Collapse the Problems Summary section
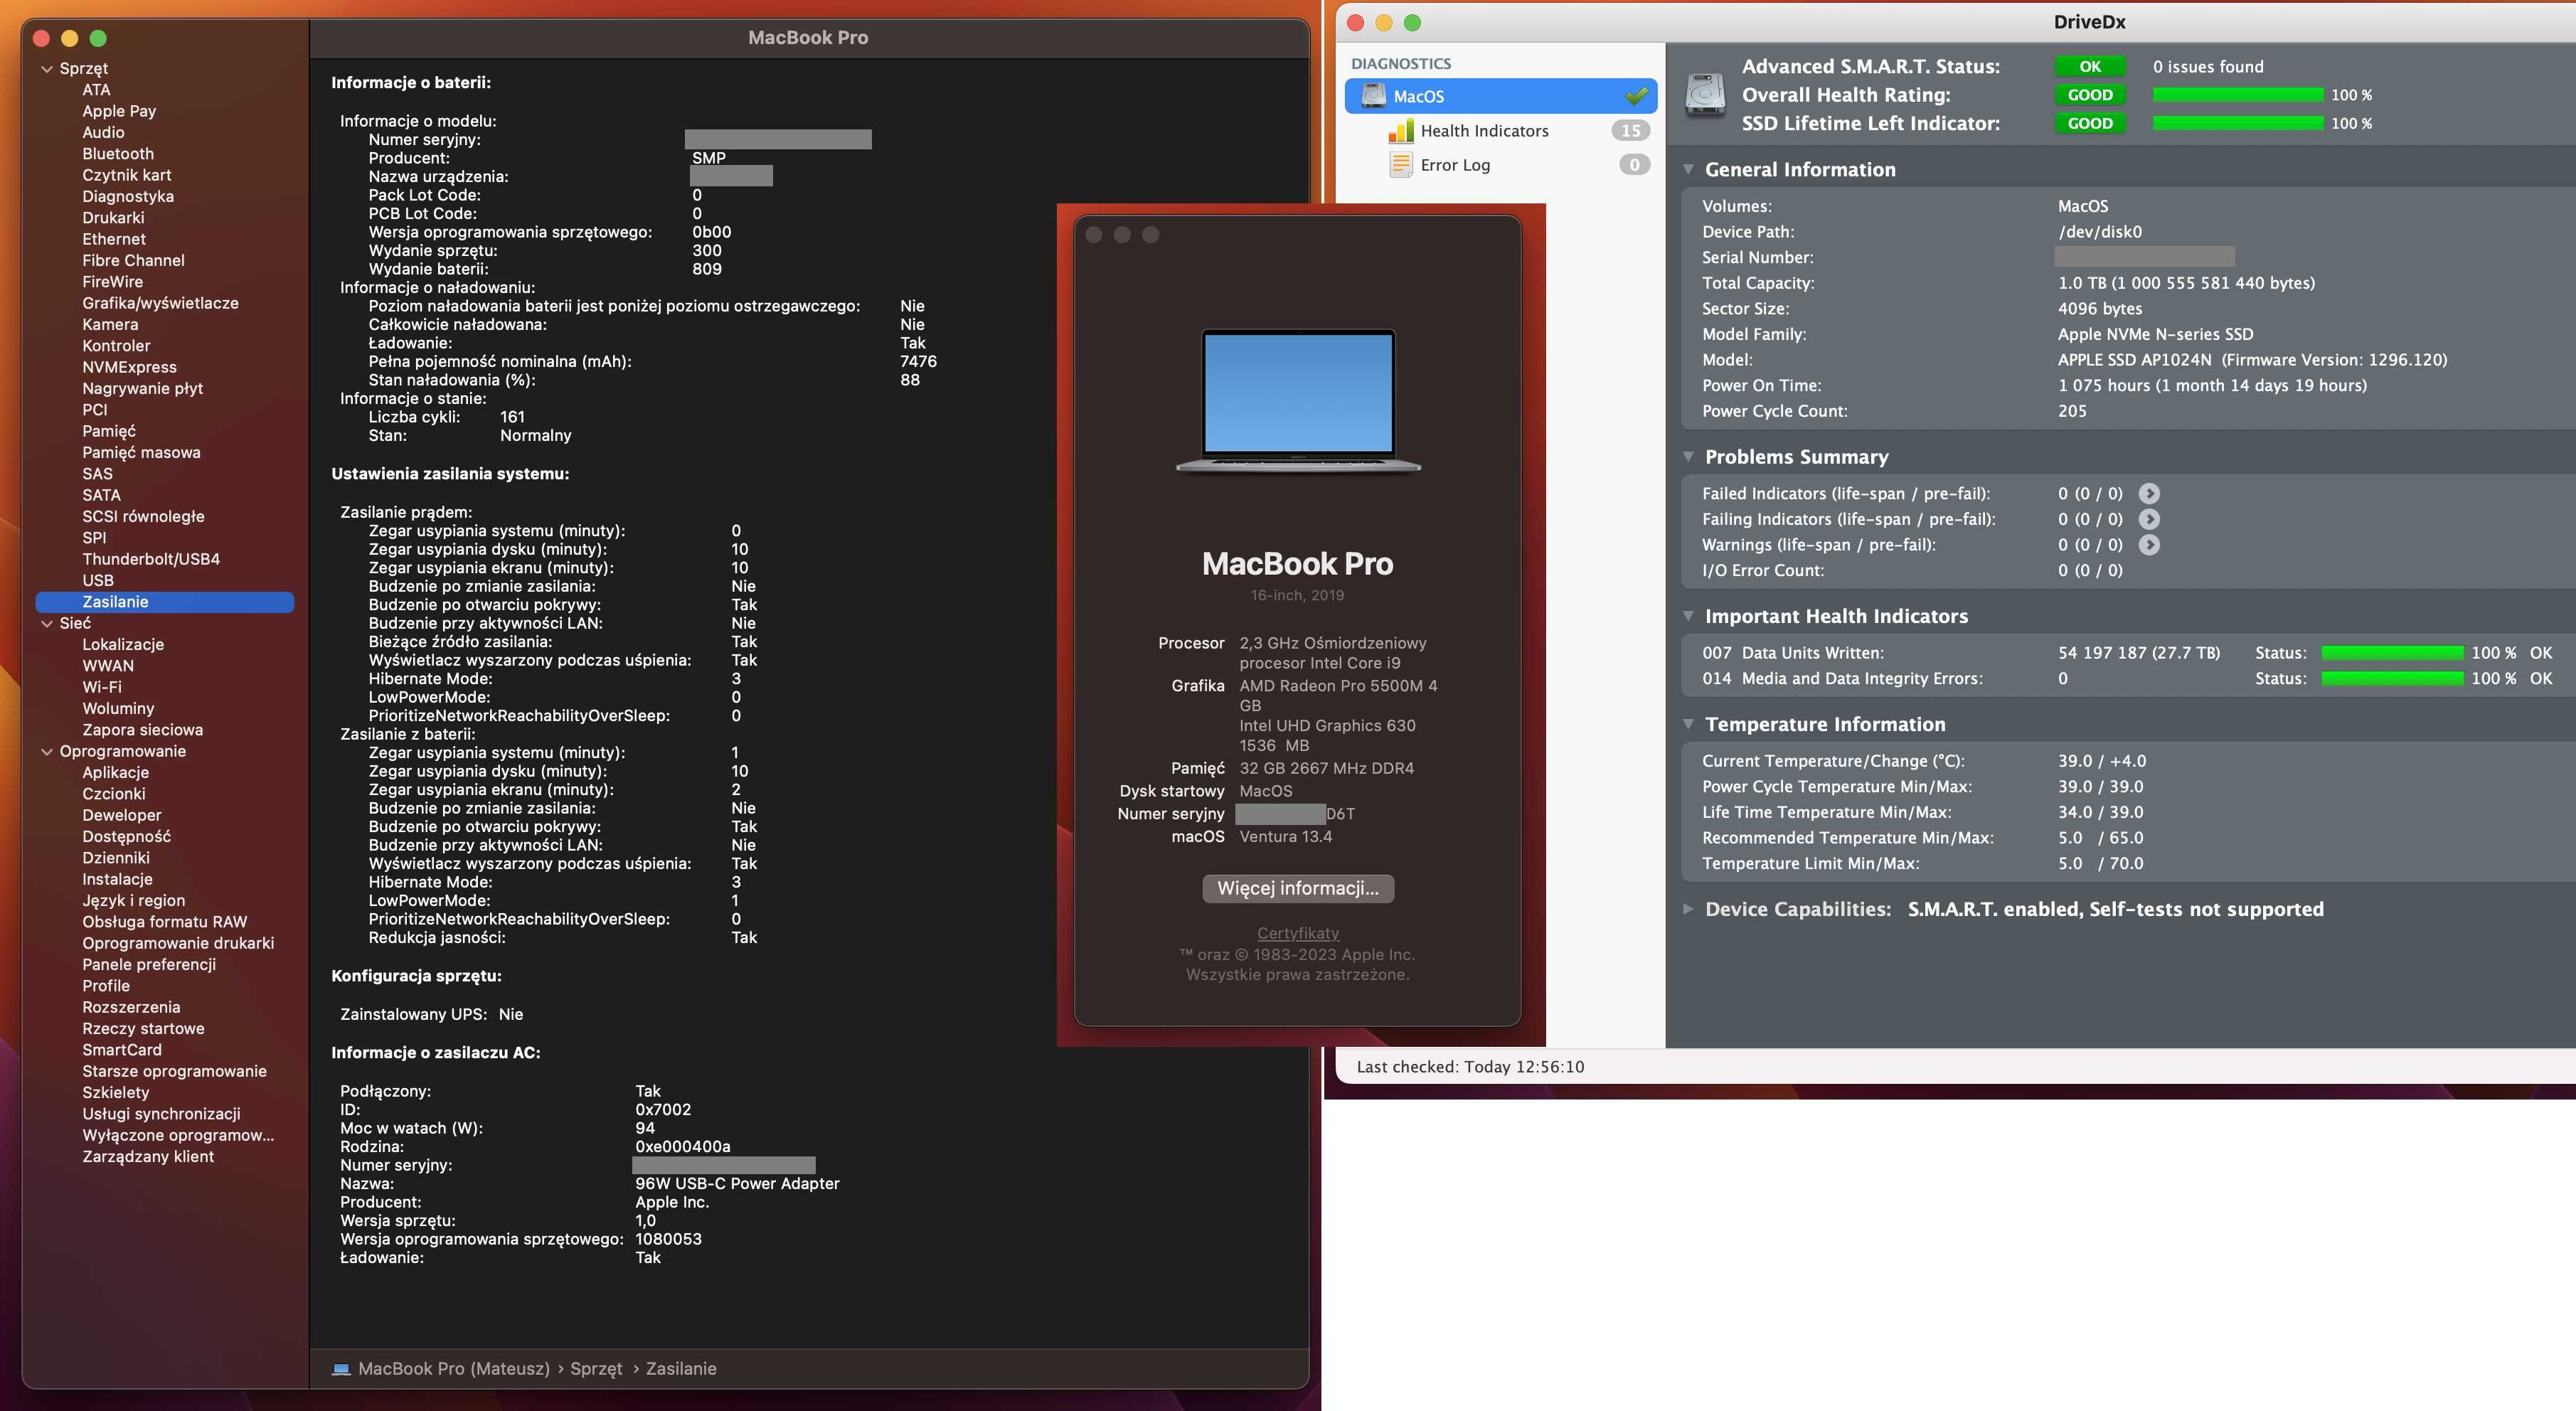2576x1411 pixels. [x=1688, y=457]
